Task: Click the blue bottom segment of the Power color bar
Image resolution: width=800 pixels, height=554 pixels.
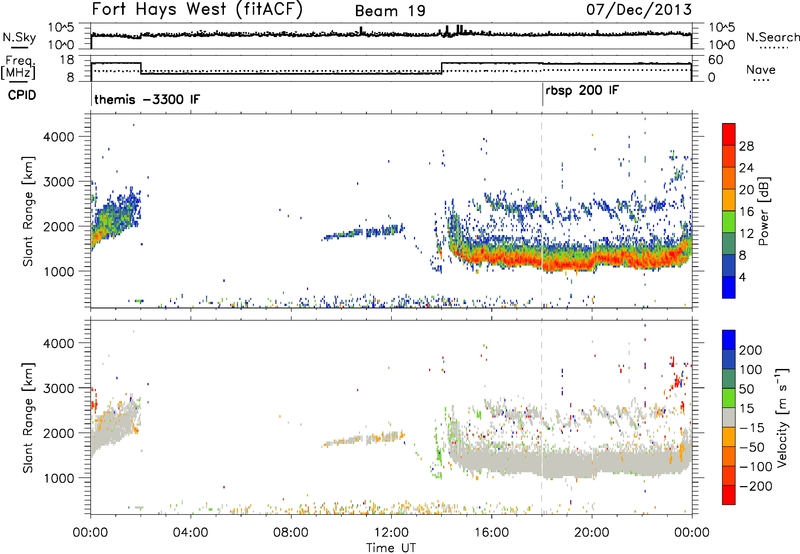Action: (x=729, y=287)
